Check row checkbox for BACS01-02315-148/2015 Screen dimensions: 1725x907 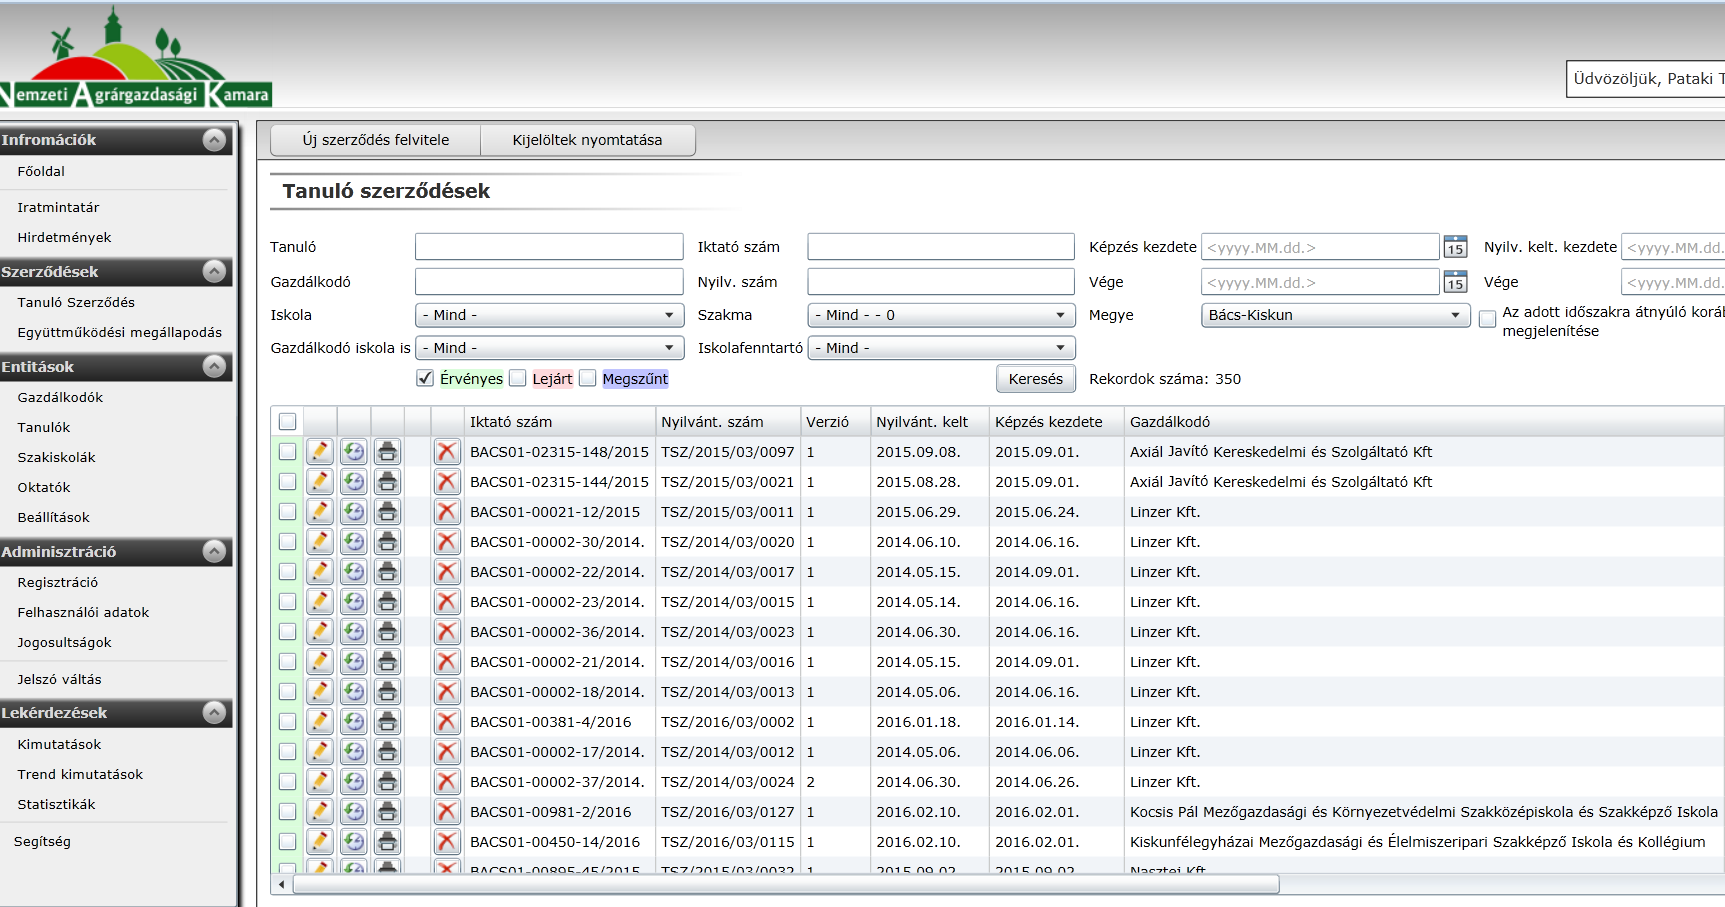287,452
